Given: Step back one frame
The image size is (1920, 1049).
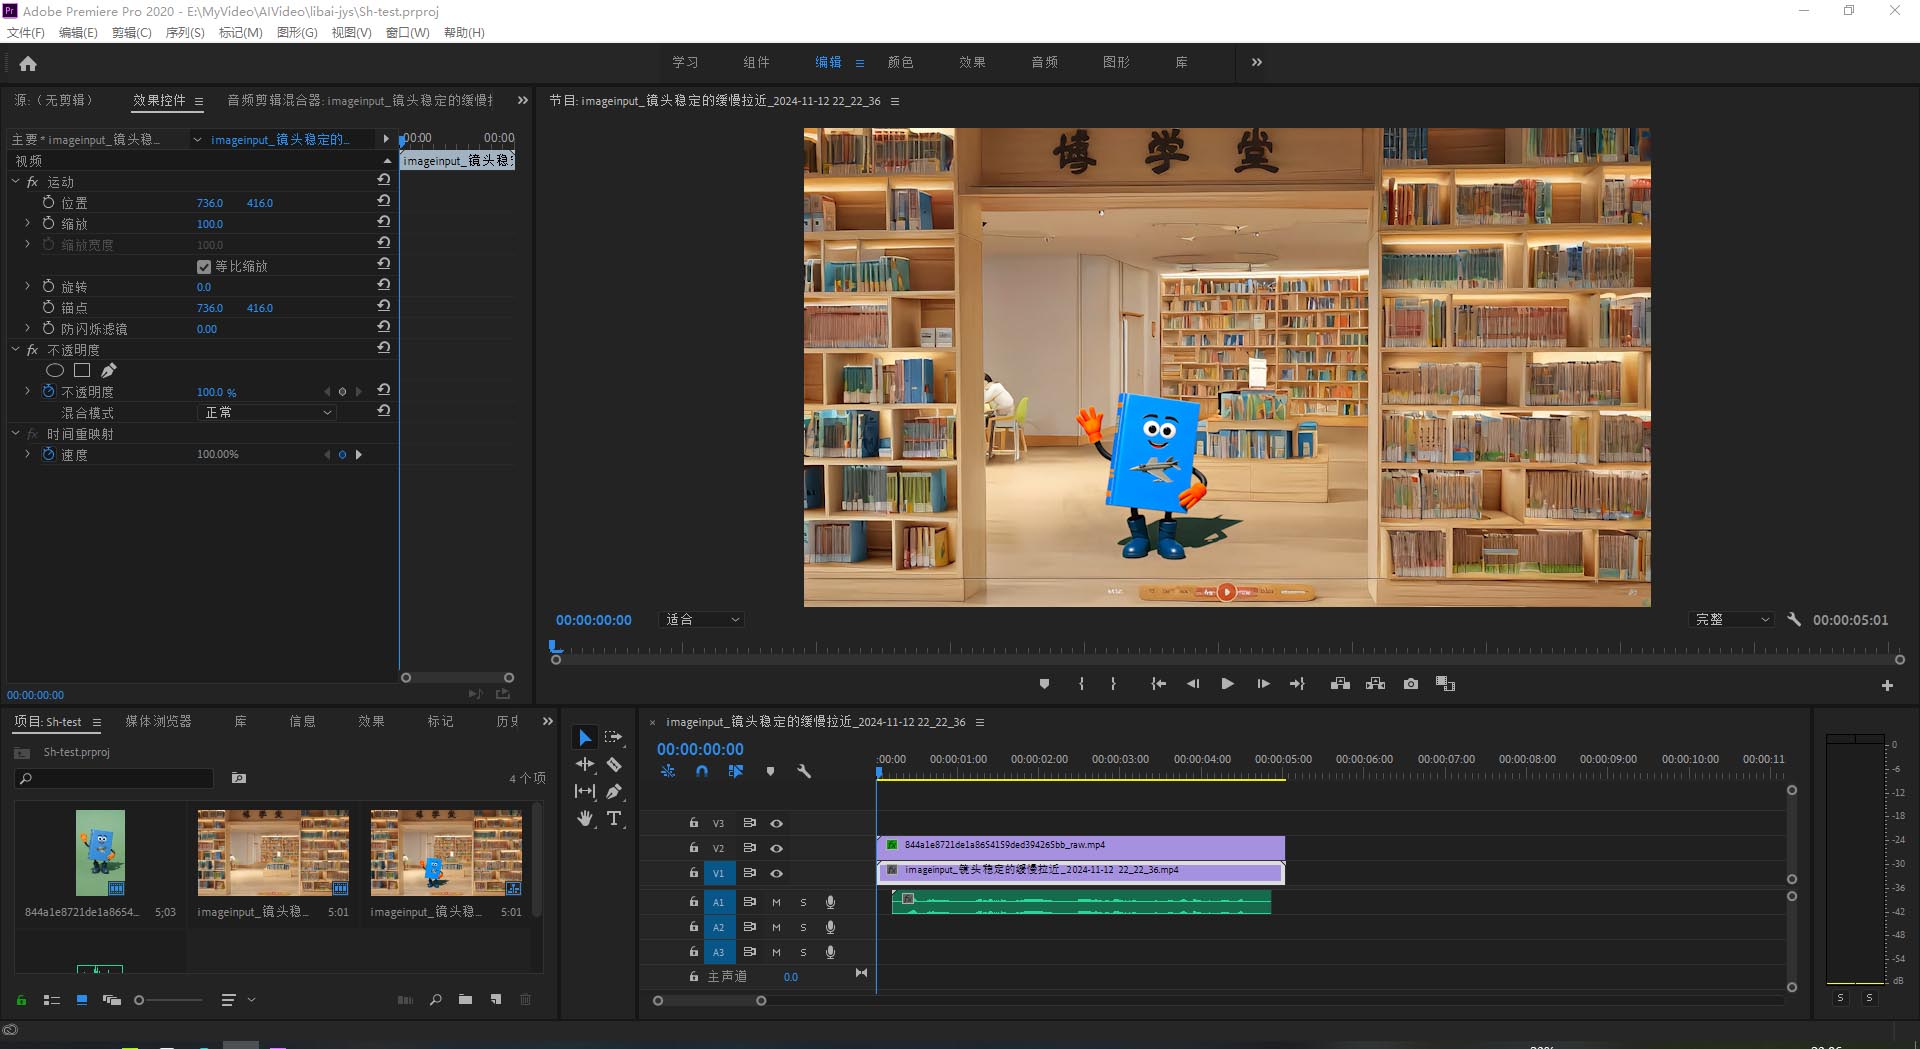Looking at the screenshot, I should click(x=1193, y=684).
